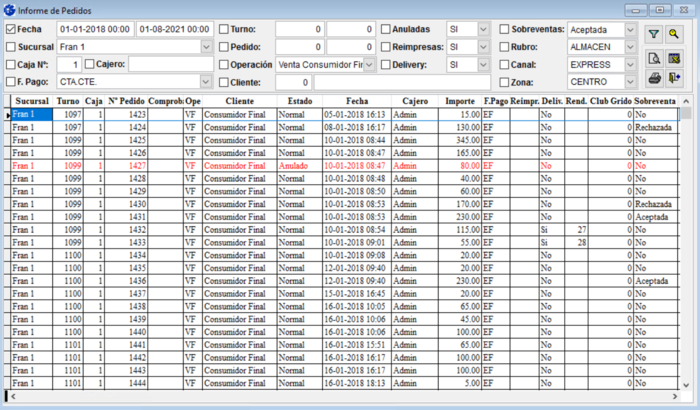Expand the Anuladas SI dropdown
Image resolution: width=700 pixels, height=410 pixels.
[x=483, y=29]
